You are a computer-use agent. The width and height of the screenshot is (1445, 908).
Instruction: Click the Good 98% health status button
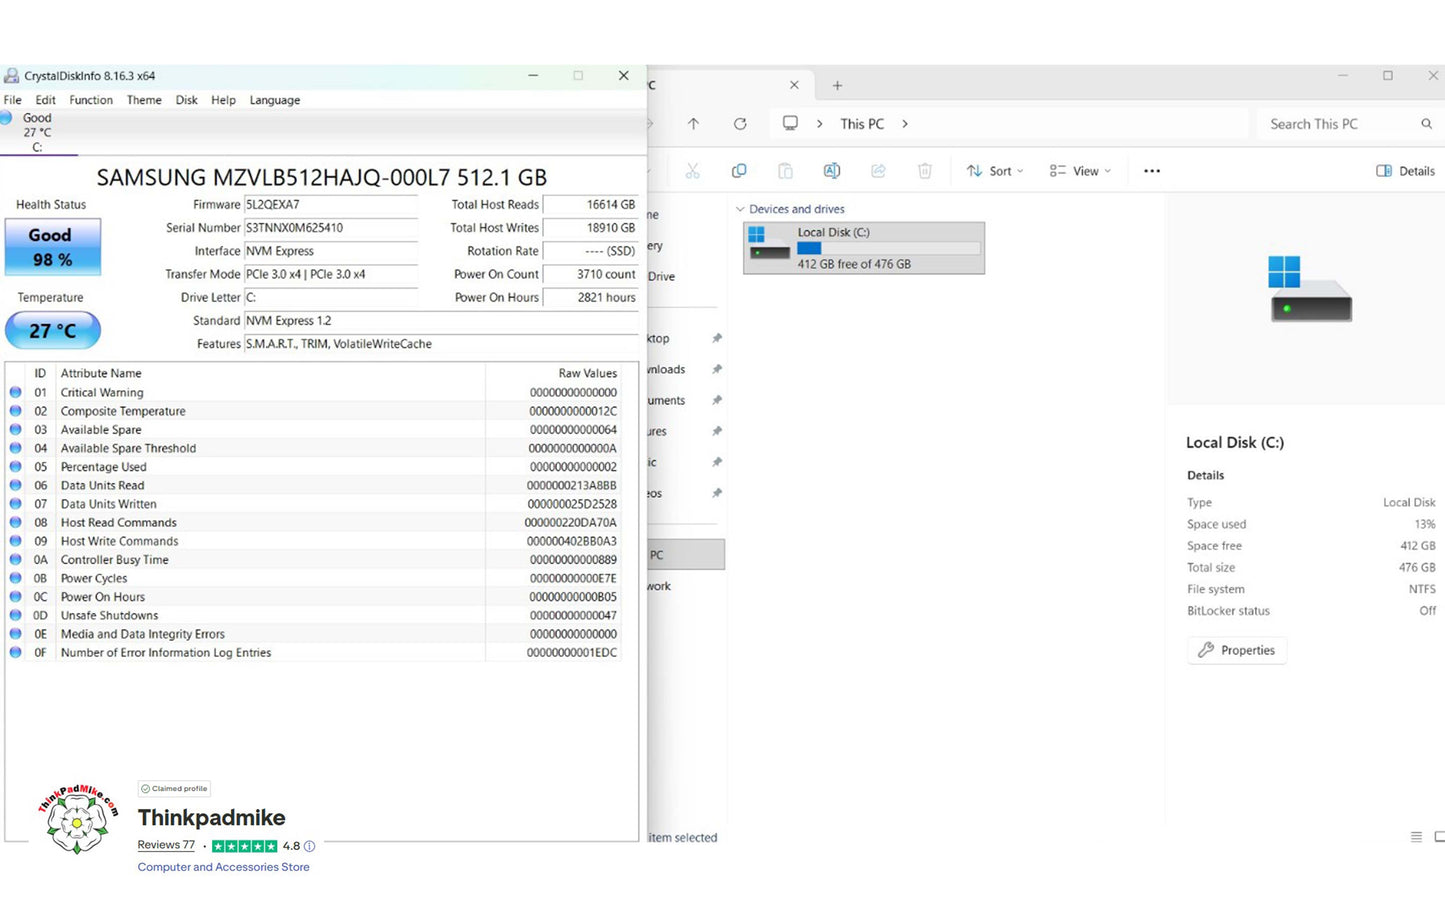(52, 247)
